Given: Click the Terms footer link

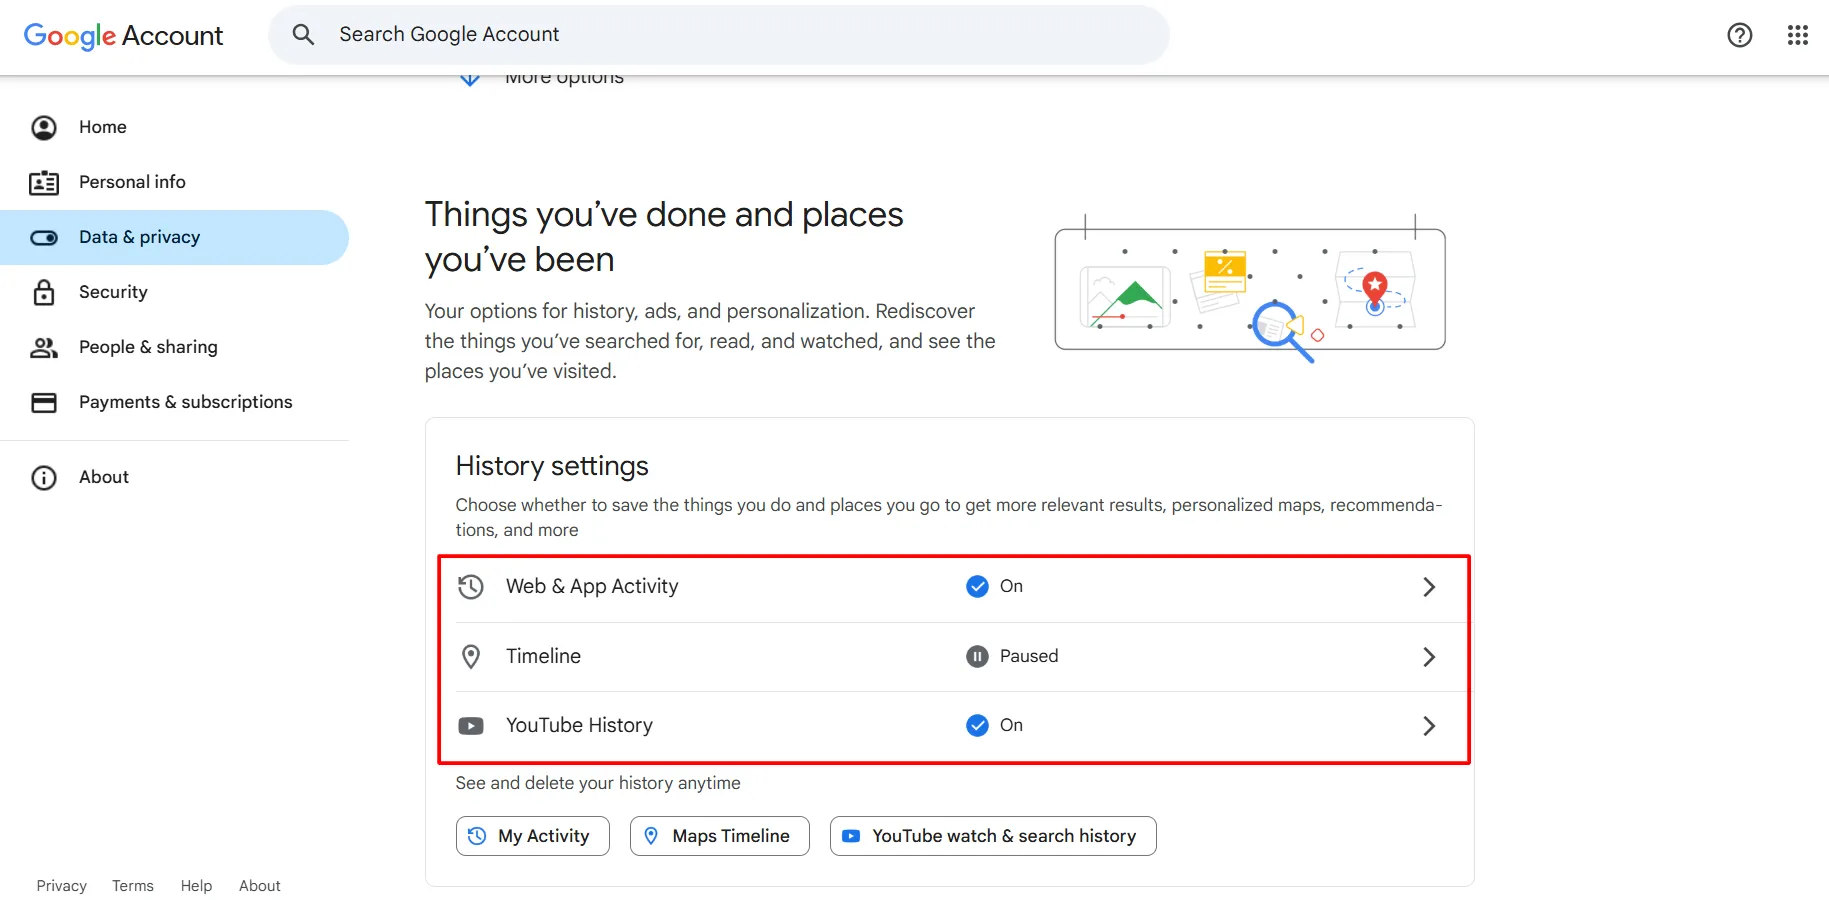Looking at the screenshot, I should click(133, 886).
